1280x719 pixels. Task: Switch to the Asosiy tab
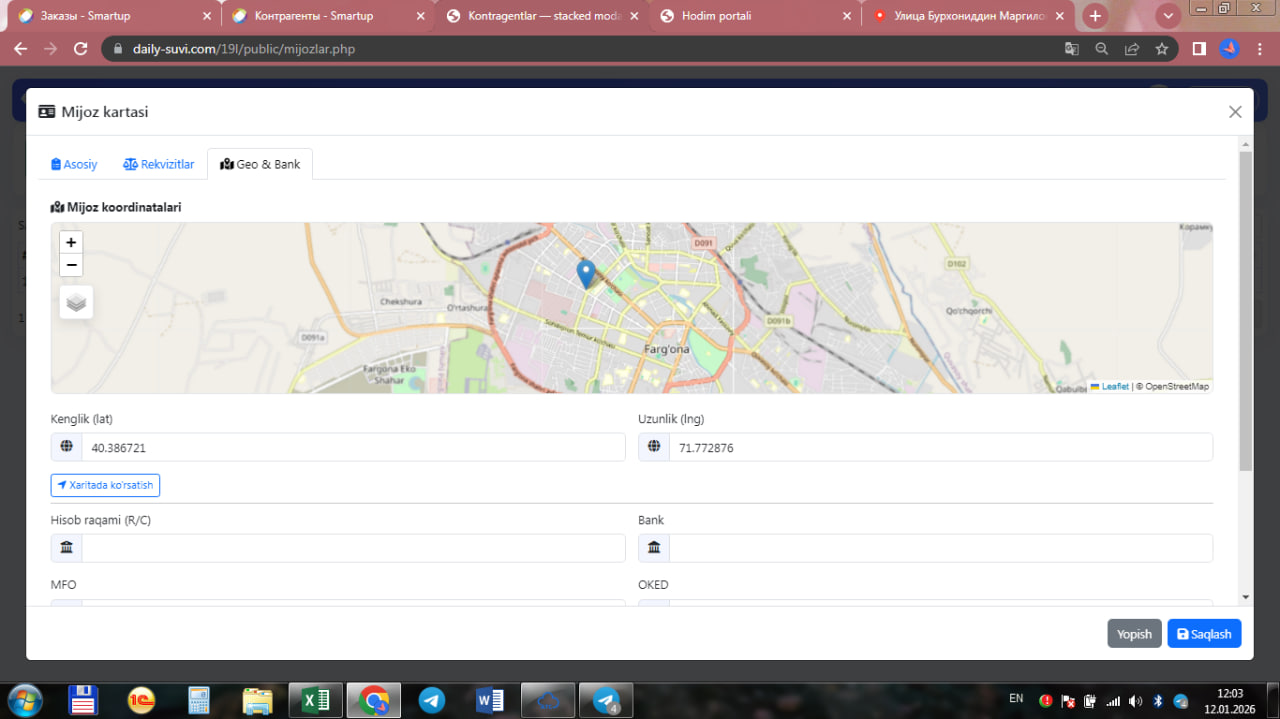74,164
